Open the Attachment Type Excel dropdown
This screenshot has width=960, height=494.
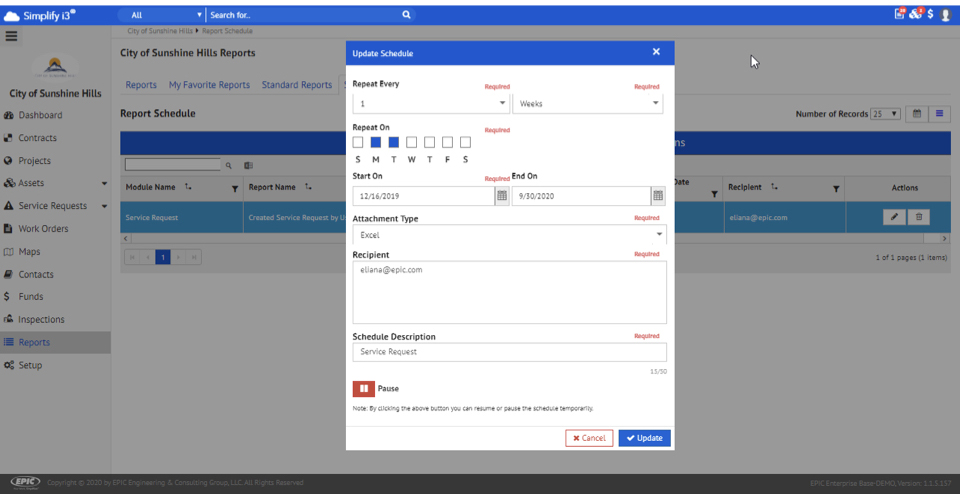coord(509,235)
